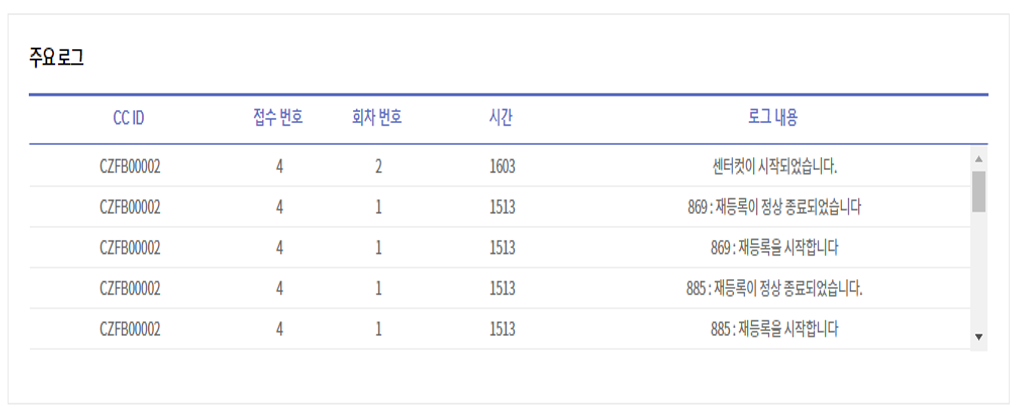The image size is (1021, 417).
Task: Click the log table scrollbar thumb
Action: (x=979, y=192)
